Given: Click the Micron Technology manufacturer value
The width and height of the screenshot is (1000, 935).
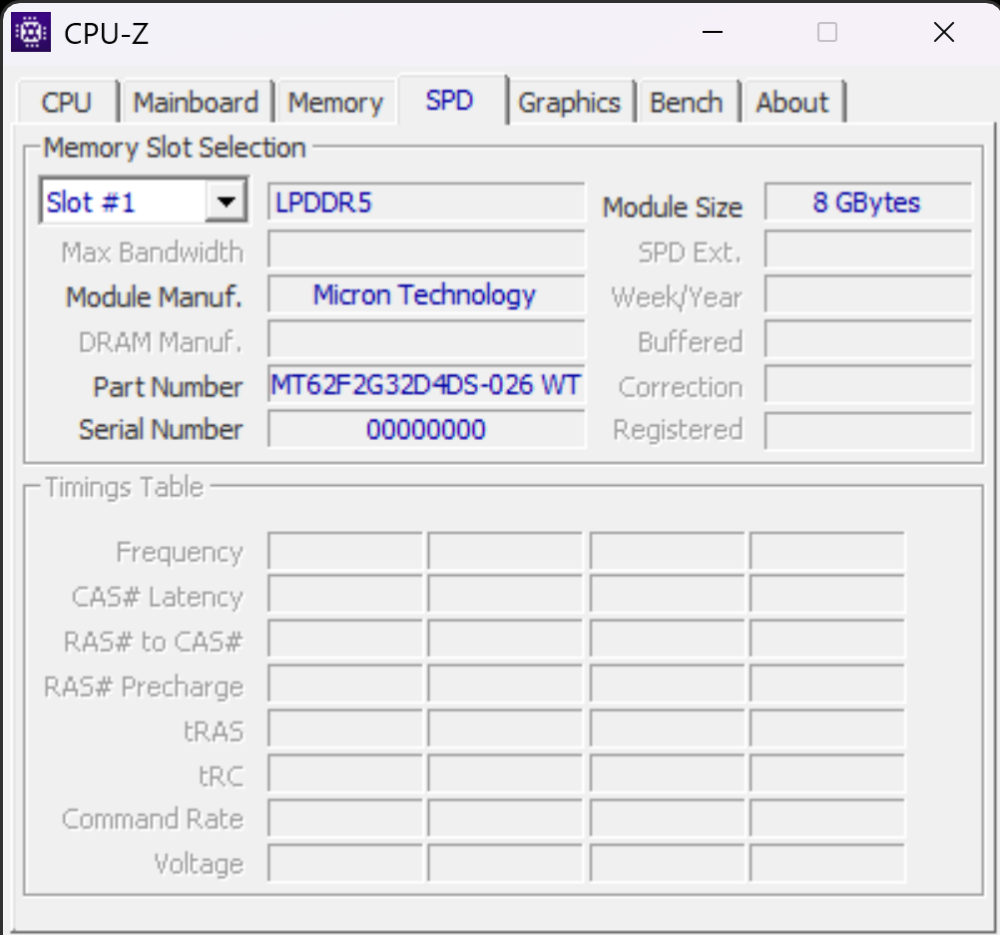Looking at the screenshot, I should [x=426, y=295].
